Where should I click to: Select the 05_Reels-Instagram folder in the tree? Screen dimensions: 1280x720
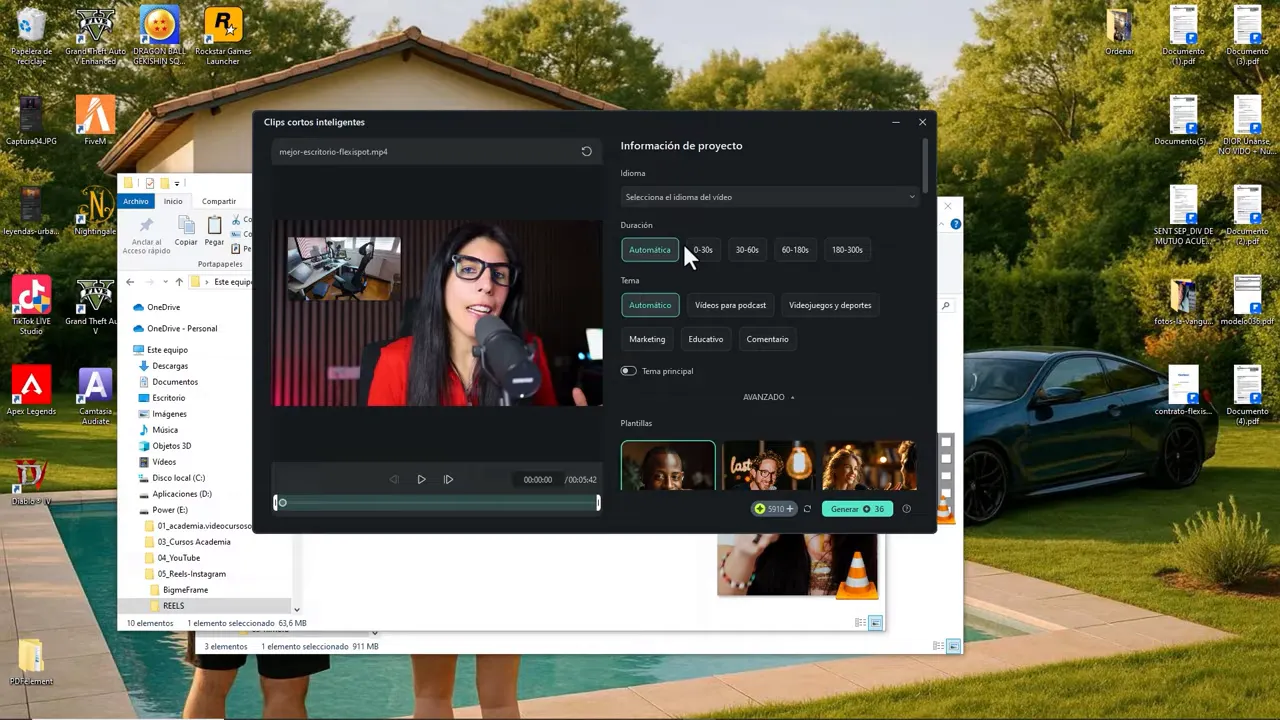(x=191, y=574)
